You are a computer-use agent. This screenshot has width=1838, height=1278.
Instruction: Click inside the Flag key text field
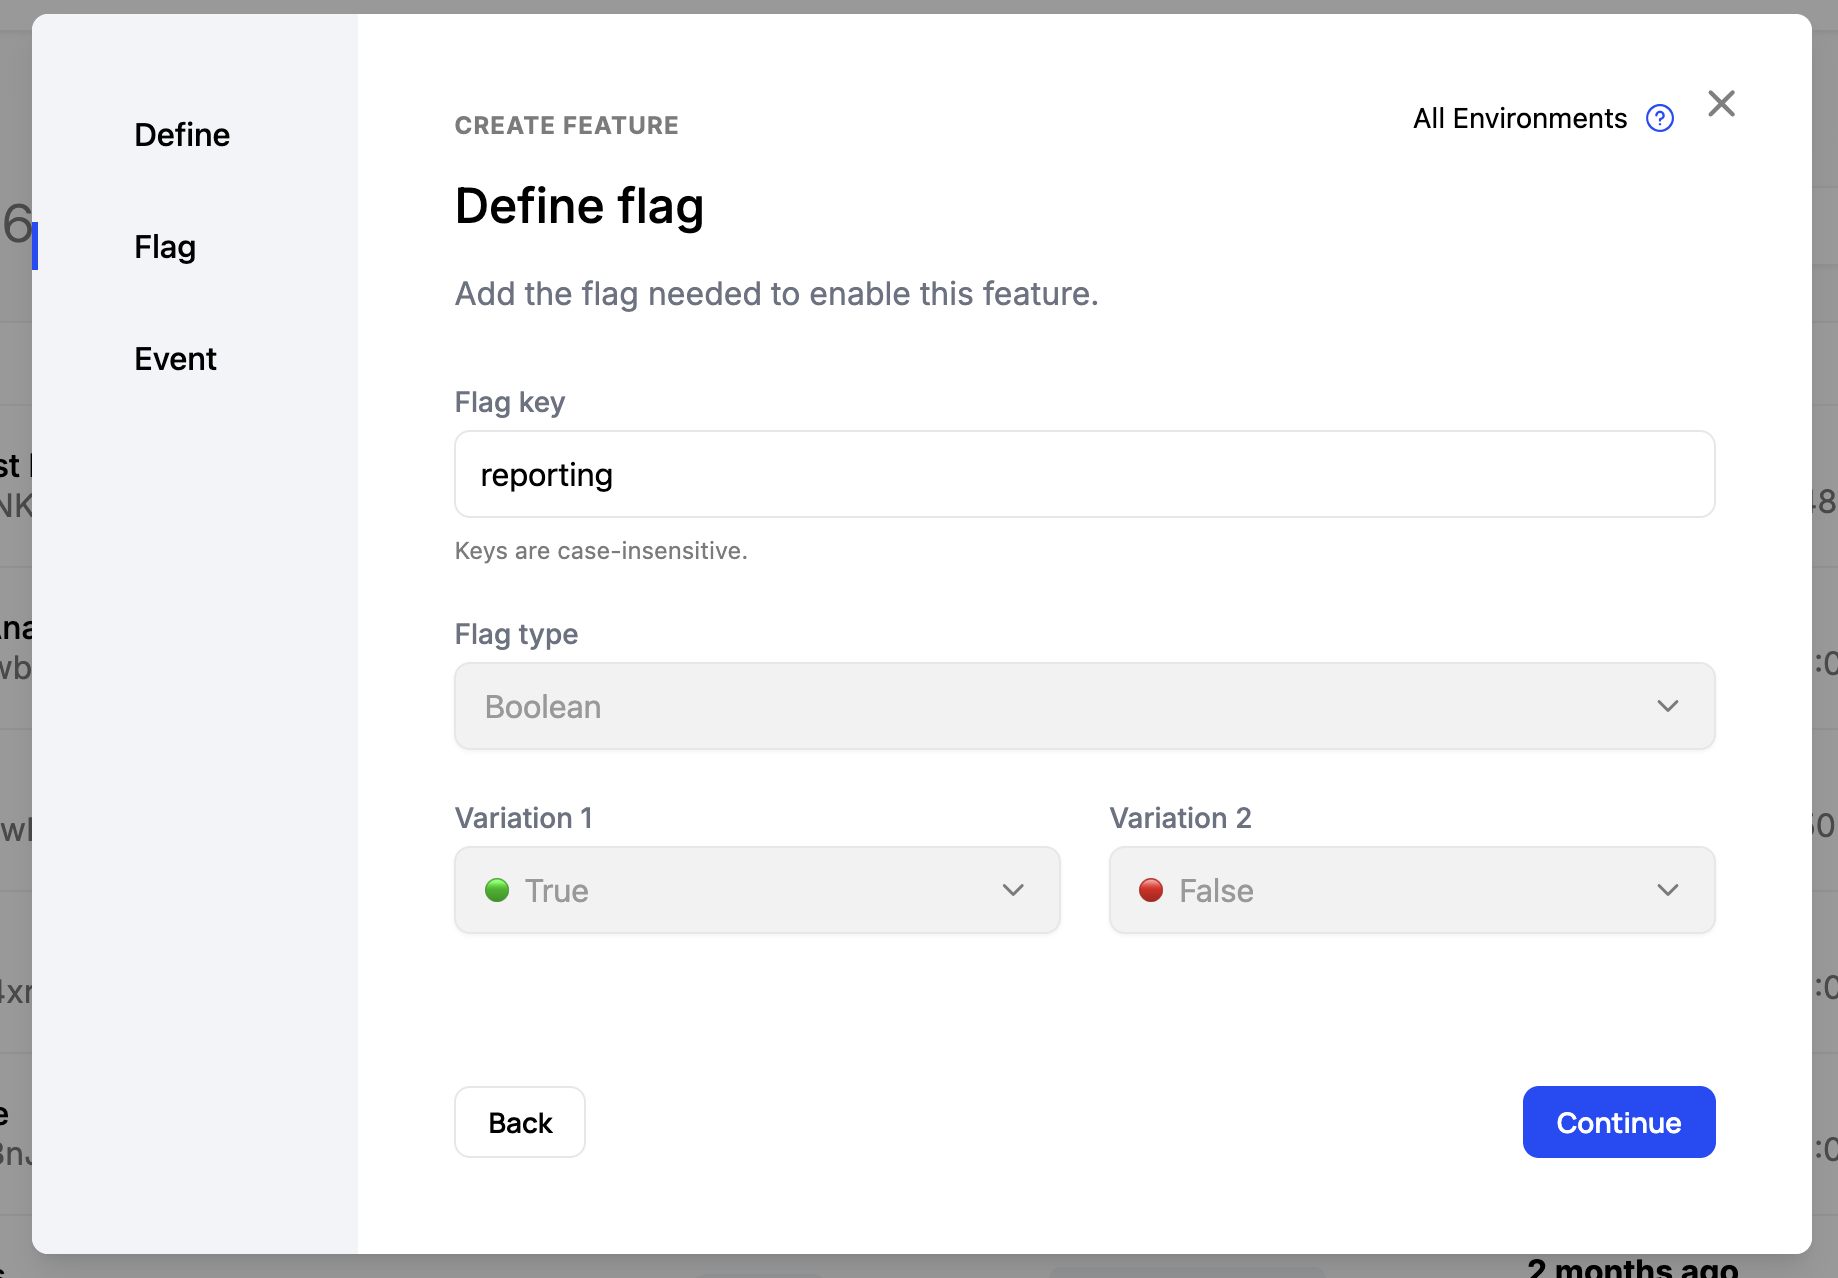[1084, 474]
